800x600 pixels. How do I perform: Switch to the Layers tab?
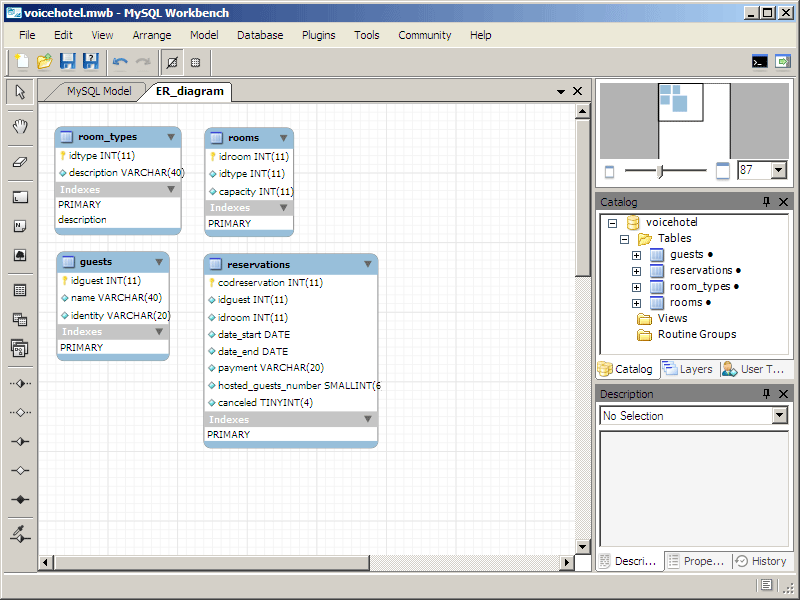click(x=689, y=369)
